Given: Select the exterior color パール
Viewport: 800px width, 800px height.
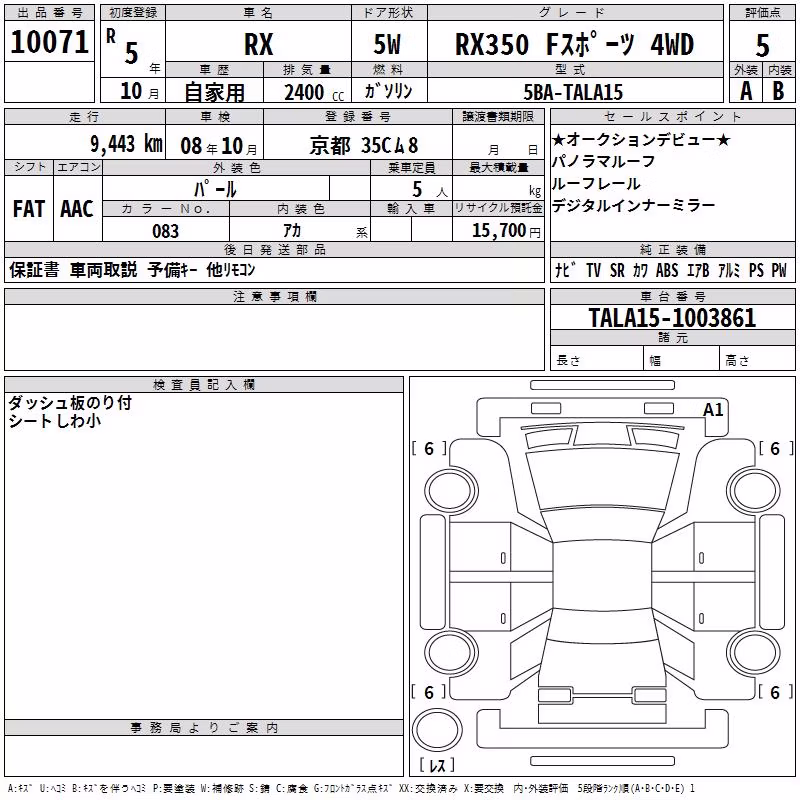Looking at the screenshot, I should (215, 189).
